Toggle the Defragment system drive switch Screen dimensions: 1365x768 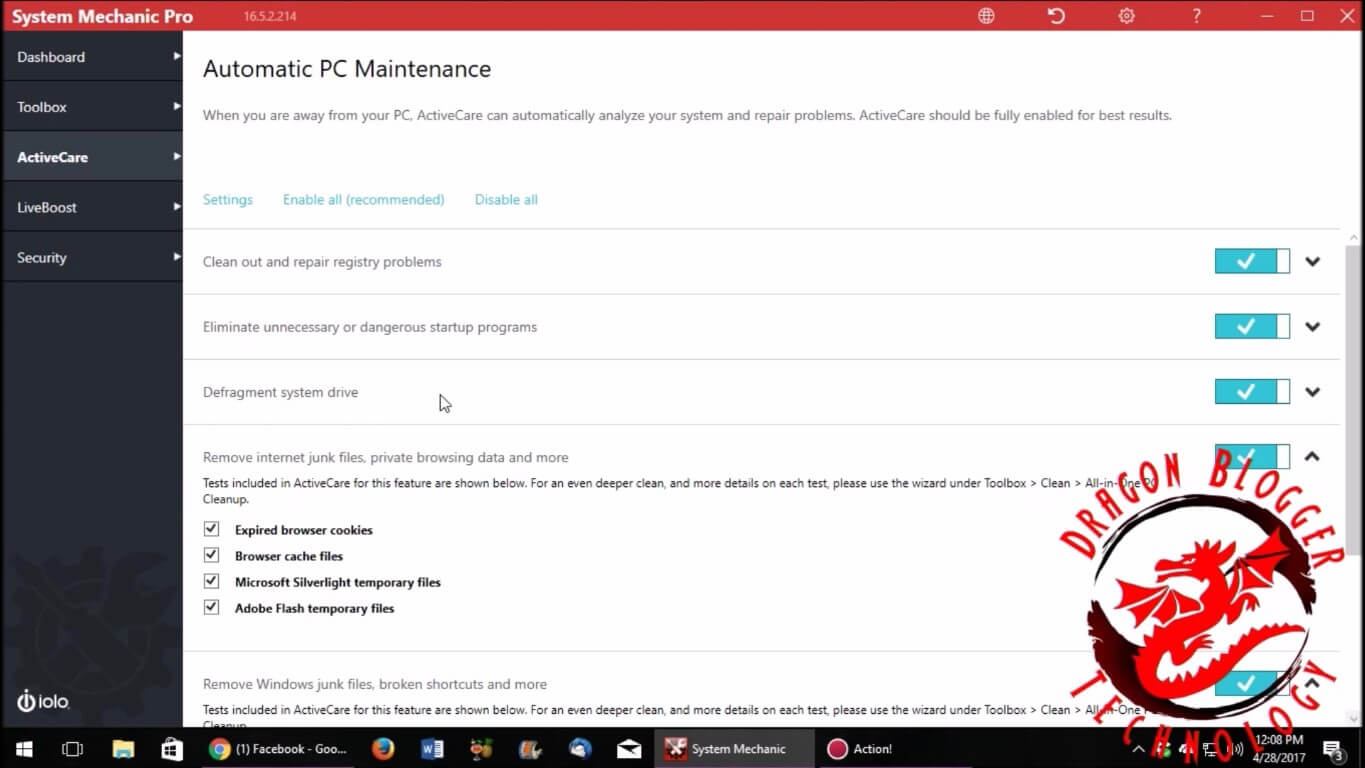point(1251,392)
